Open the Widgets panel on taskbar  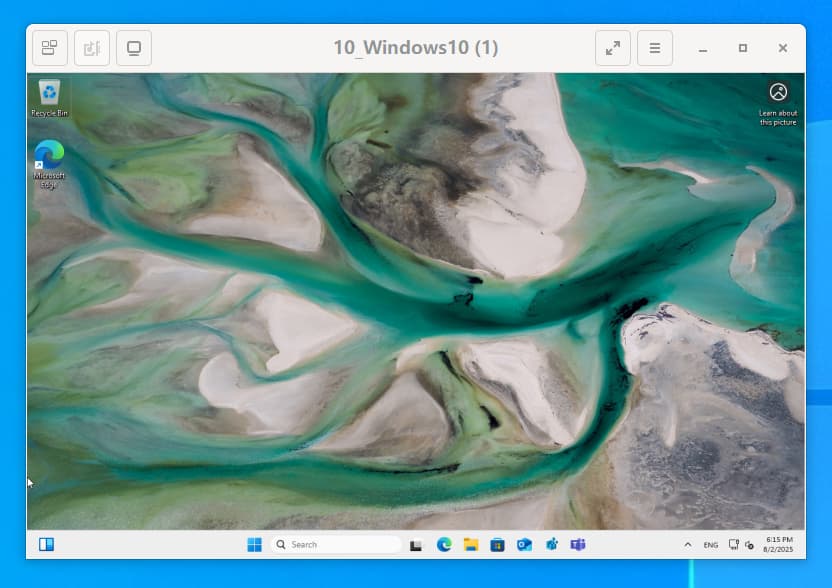(x=46, y=545)
